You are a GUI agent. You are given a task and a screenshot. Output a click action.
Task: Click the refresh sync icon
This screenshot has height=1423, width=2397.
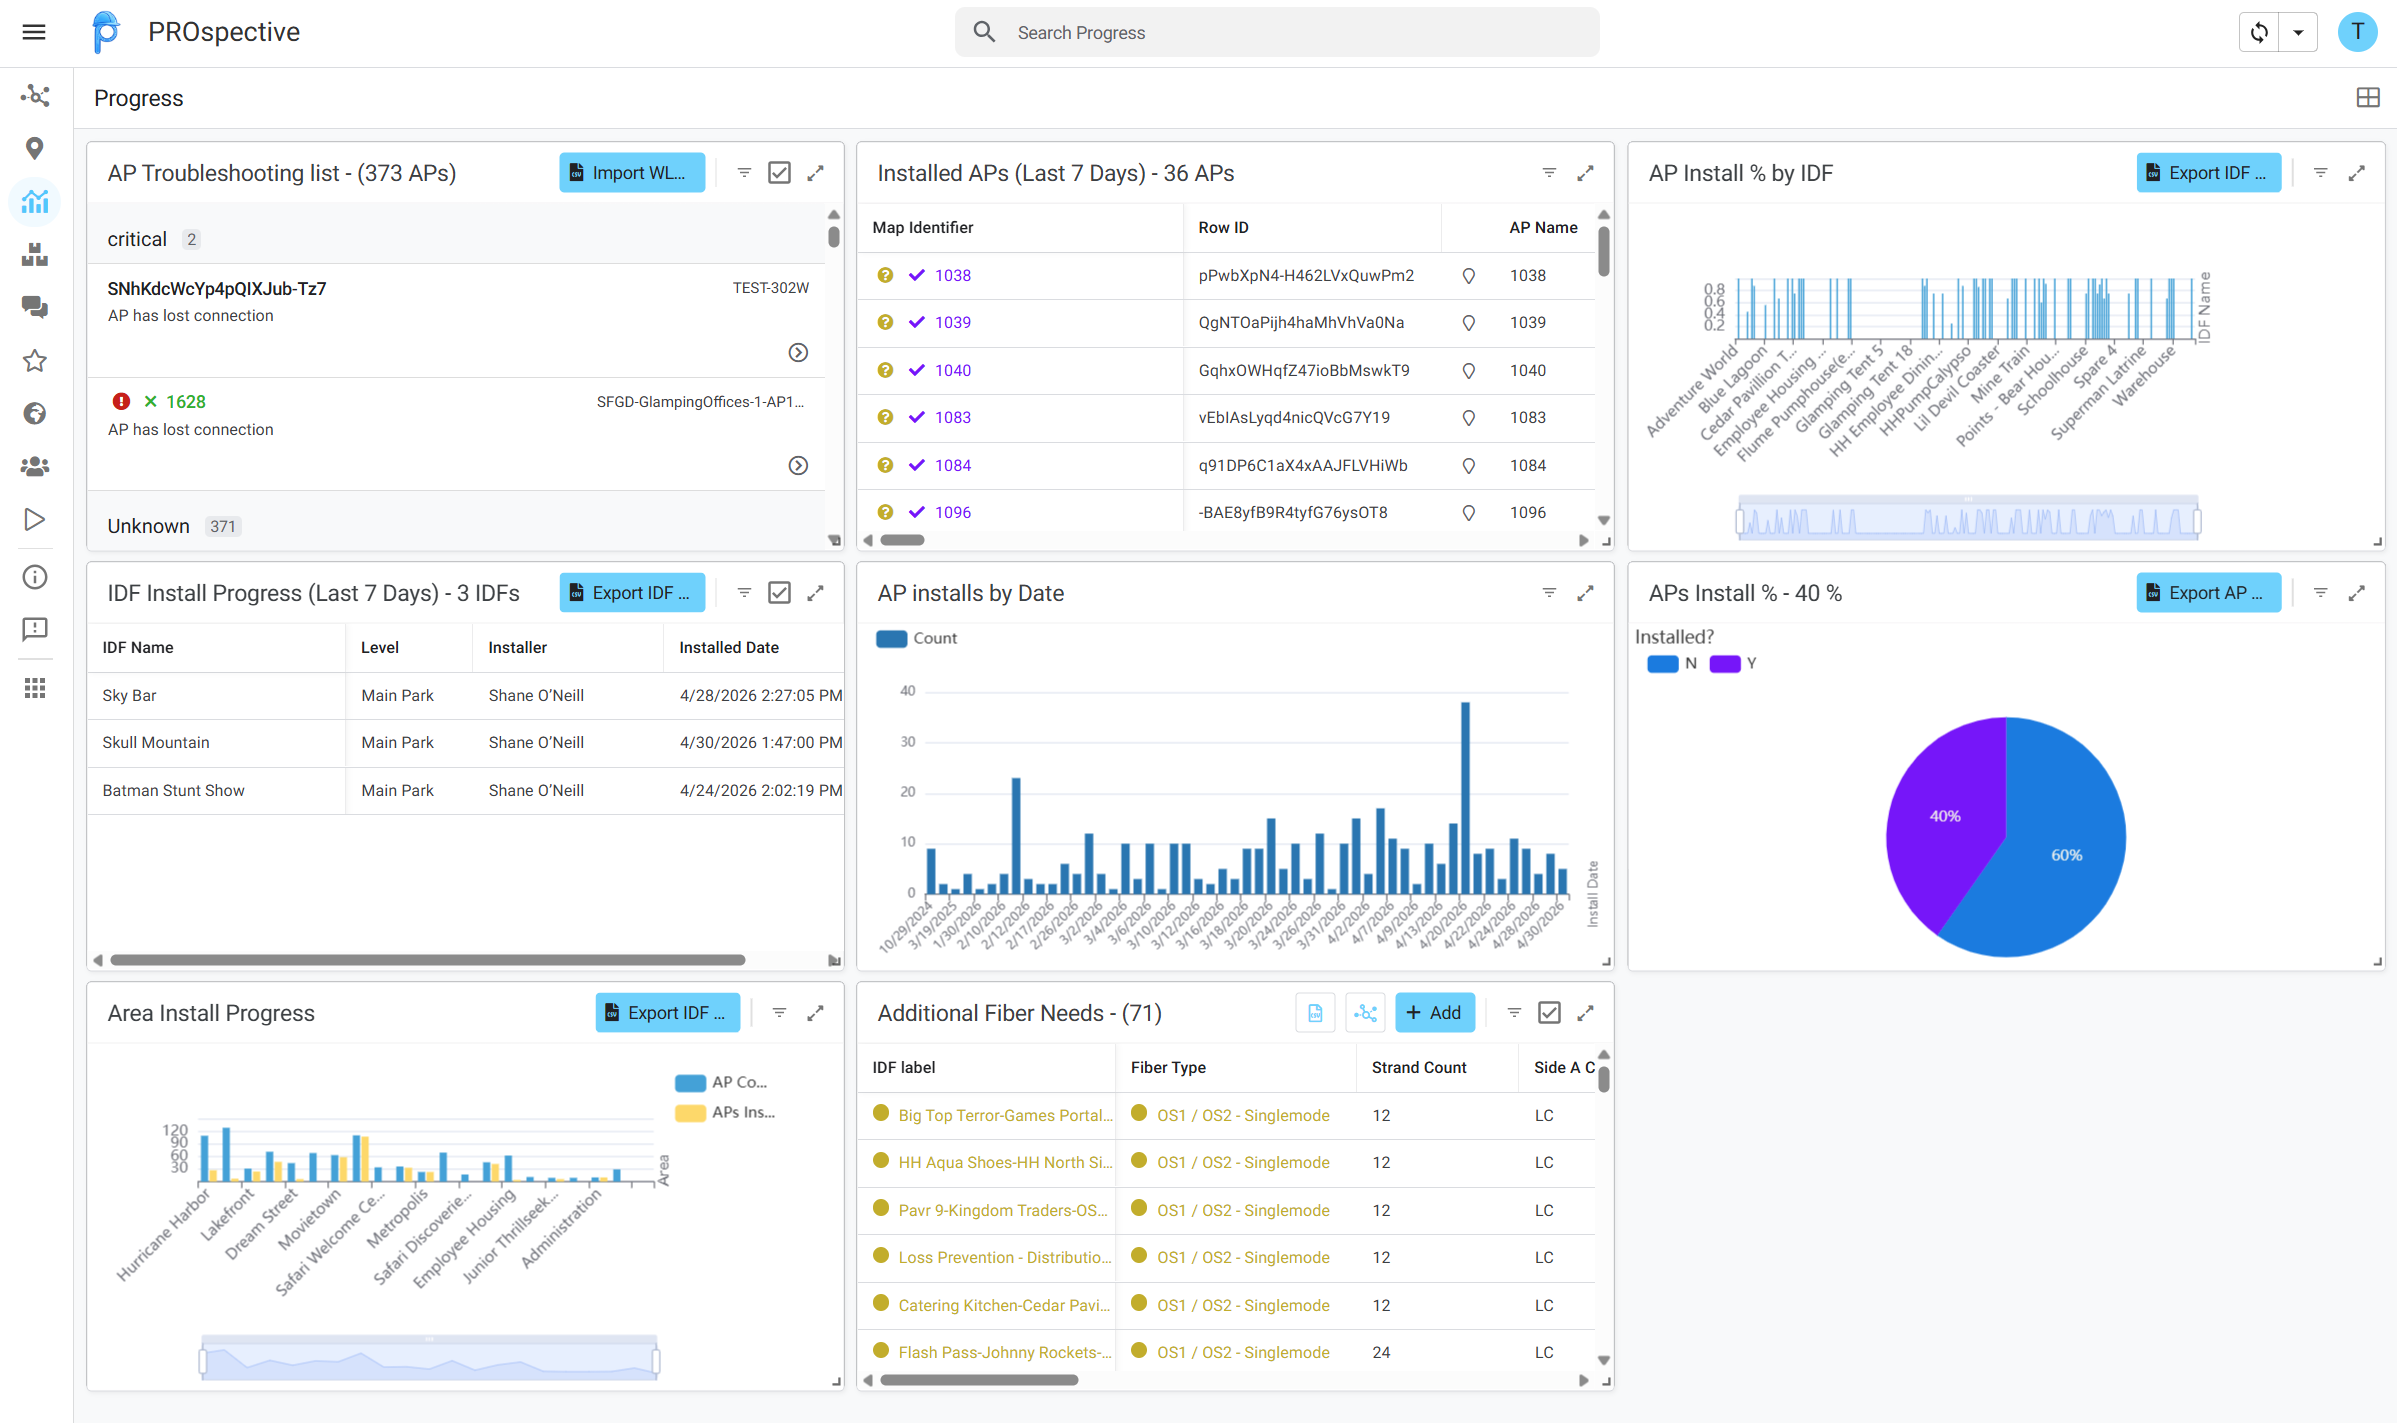click(x=2259, y=32)
